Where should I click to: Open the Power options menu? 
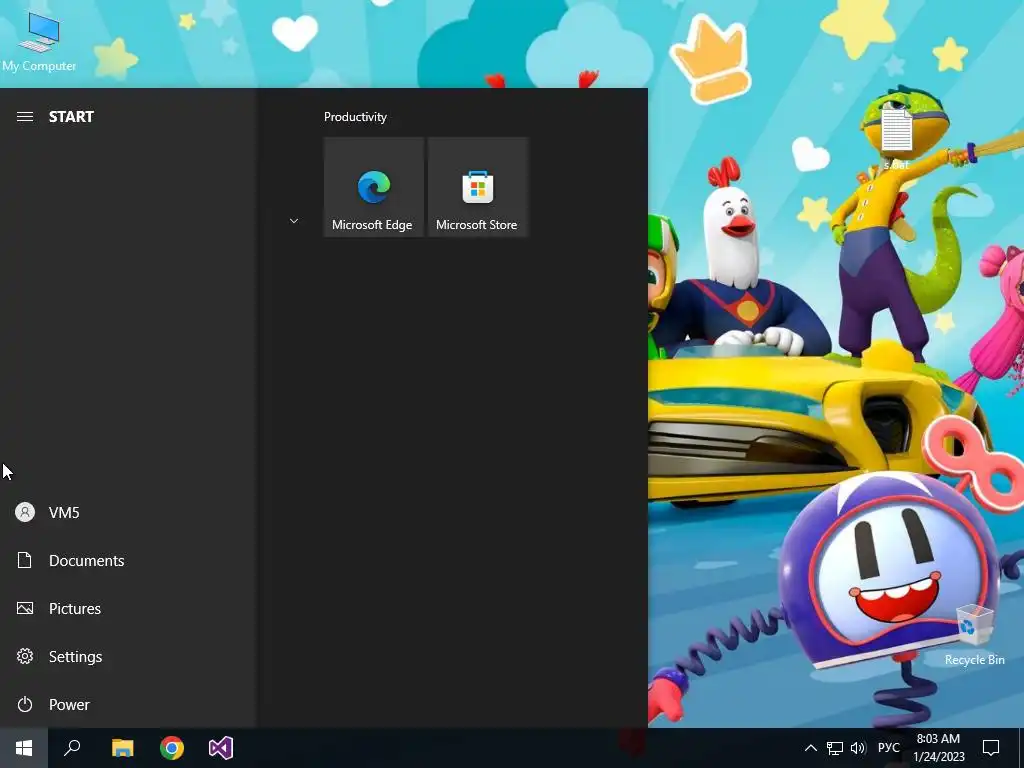[128, 705]
